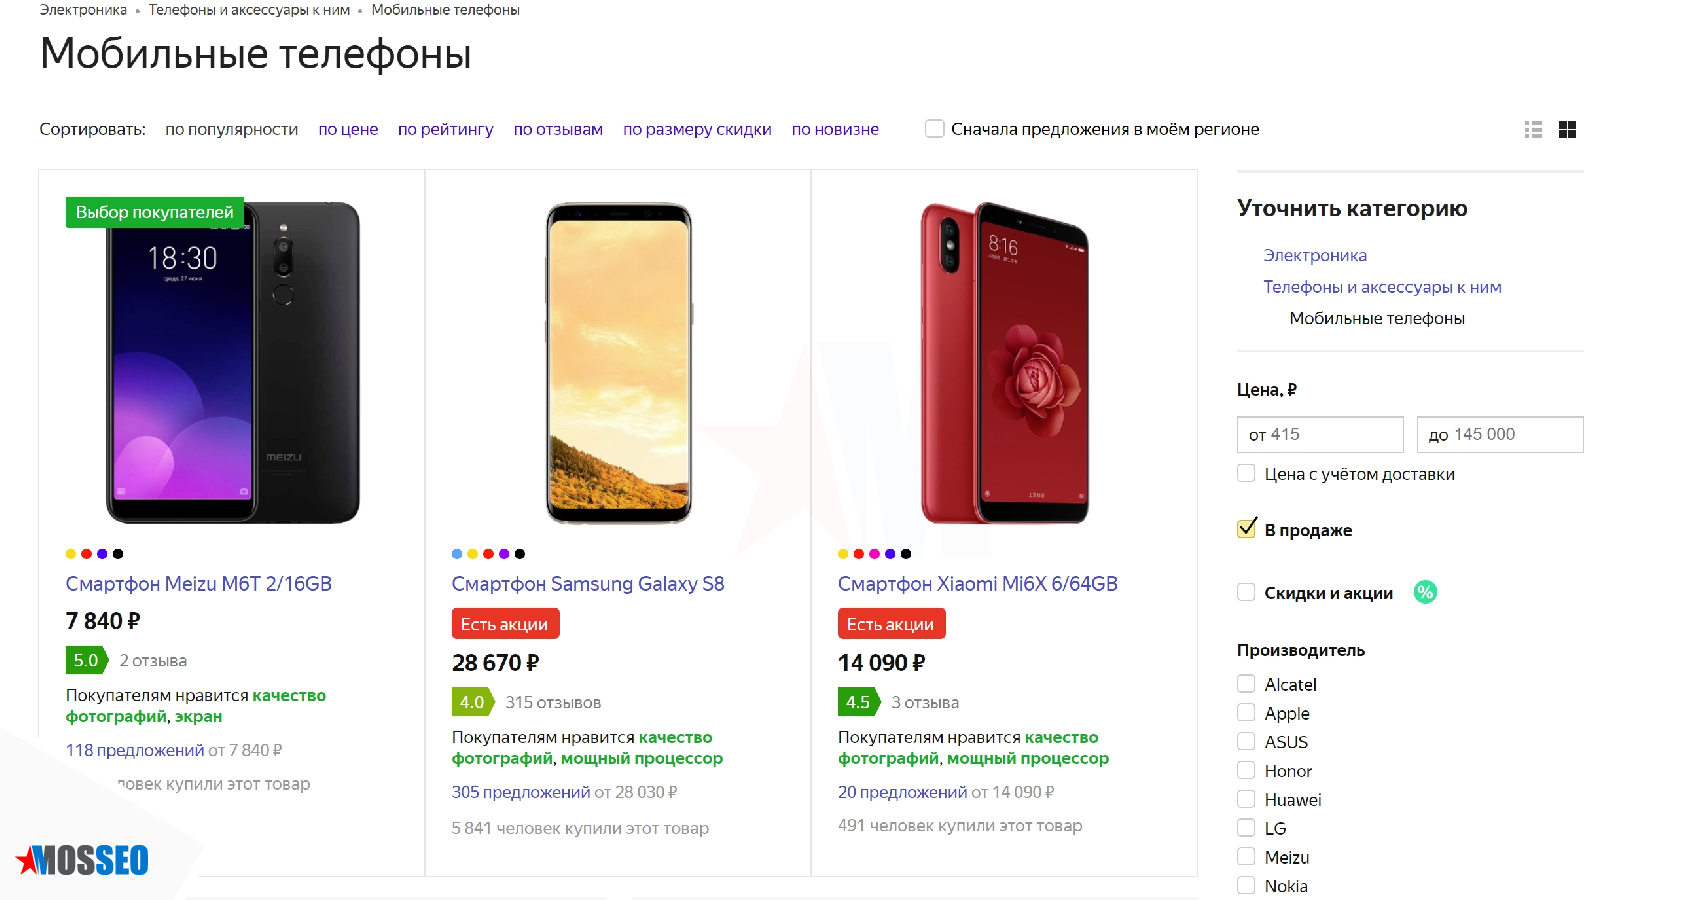Check the Apple manufacturer filter
The width and height of the screenshot is (1682, 900).
click(1246, 712)
